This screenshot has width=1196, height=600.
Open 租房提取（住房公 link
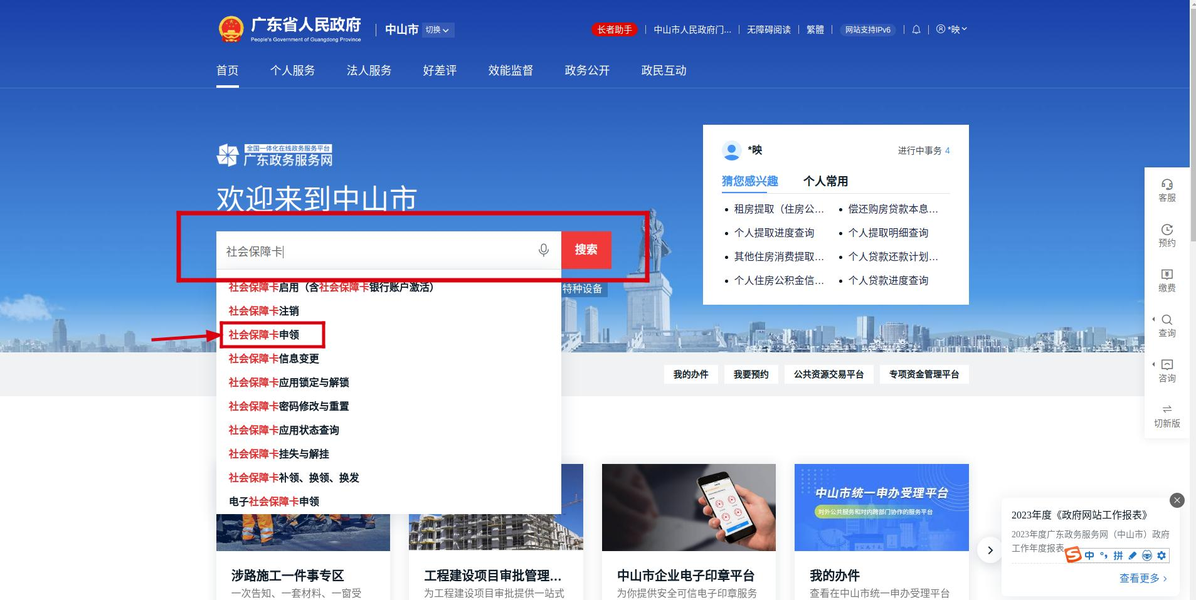click(x=779, y=209)
